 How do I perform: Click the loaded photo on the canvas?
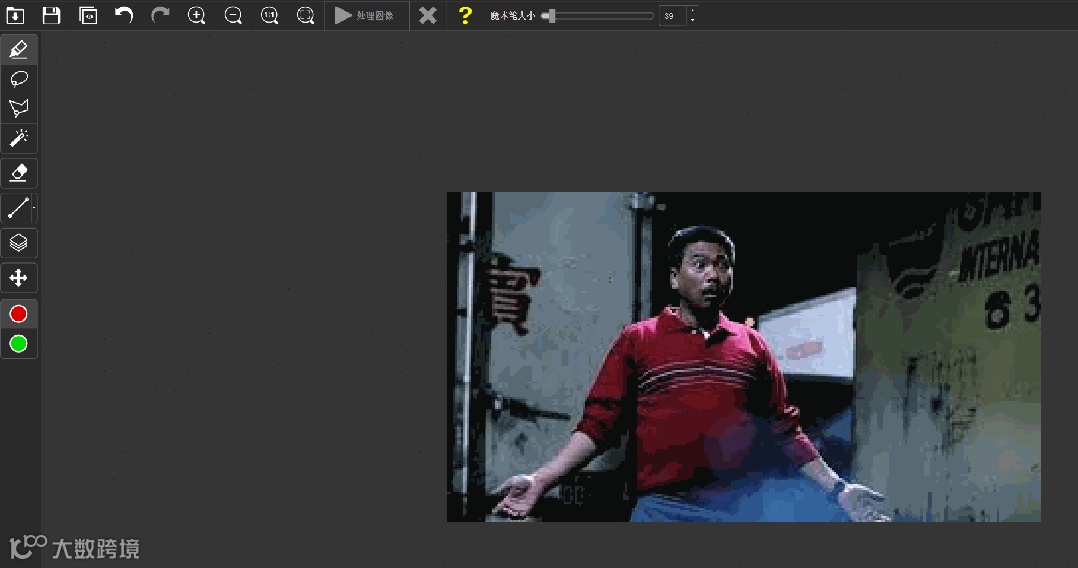coord(744,357)
